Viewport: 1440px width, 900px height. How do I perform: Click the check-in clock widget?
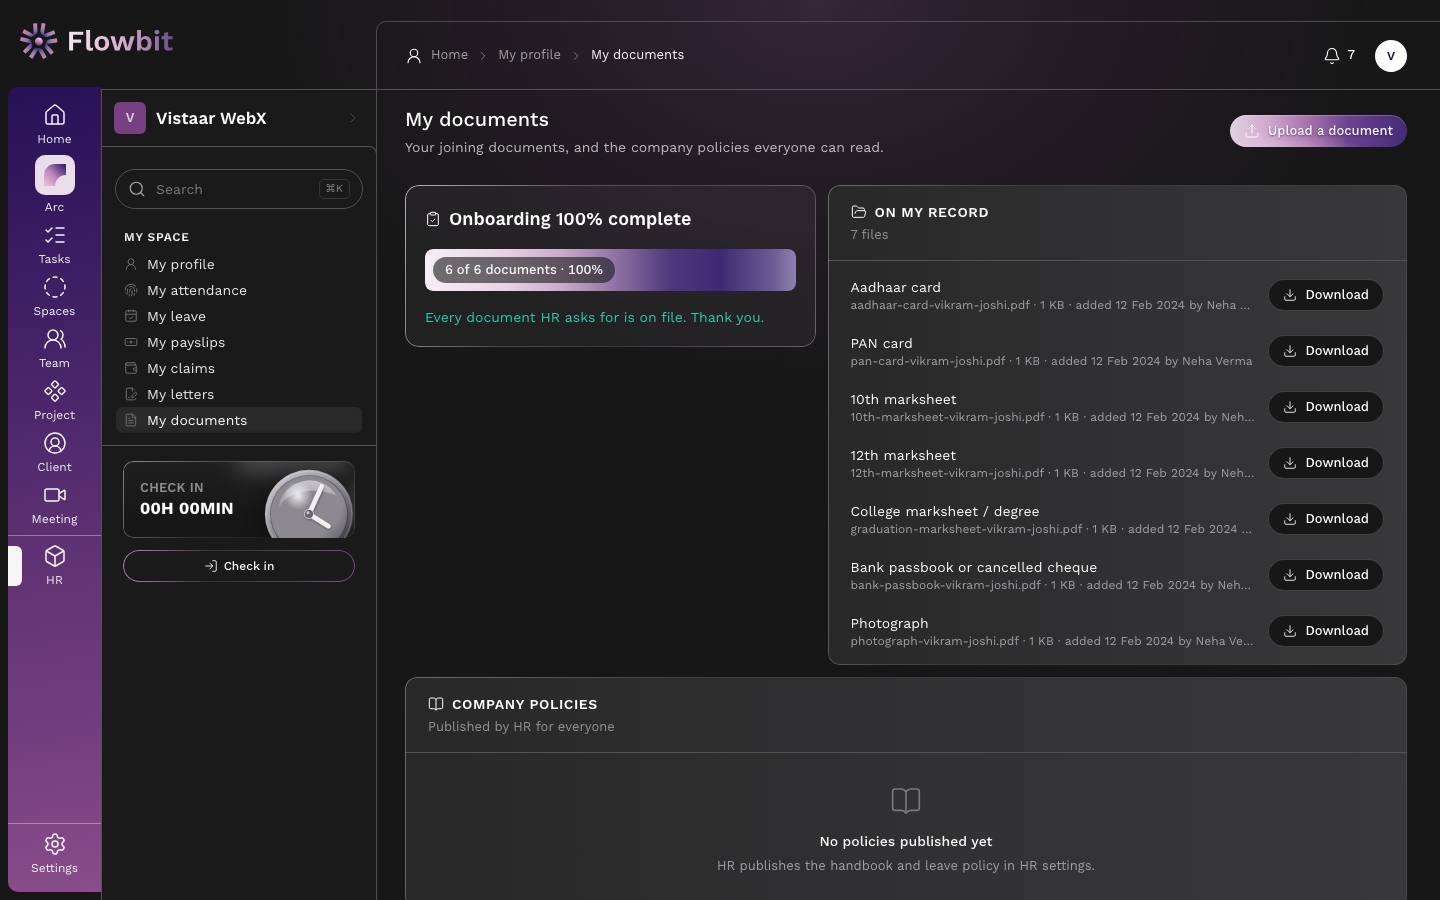click(x=239, y=499)
